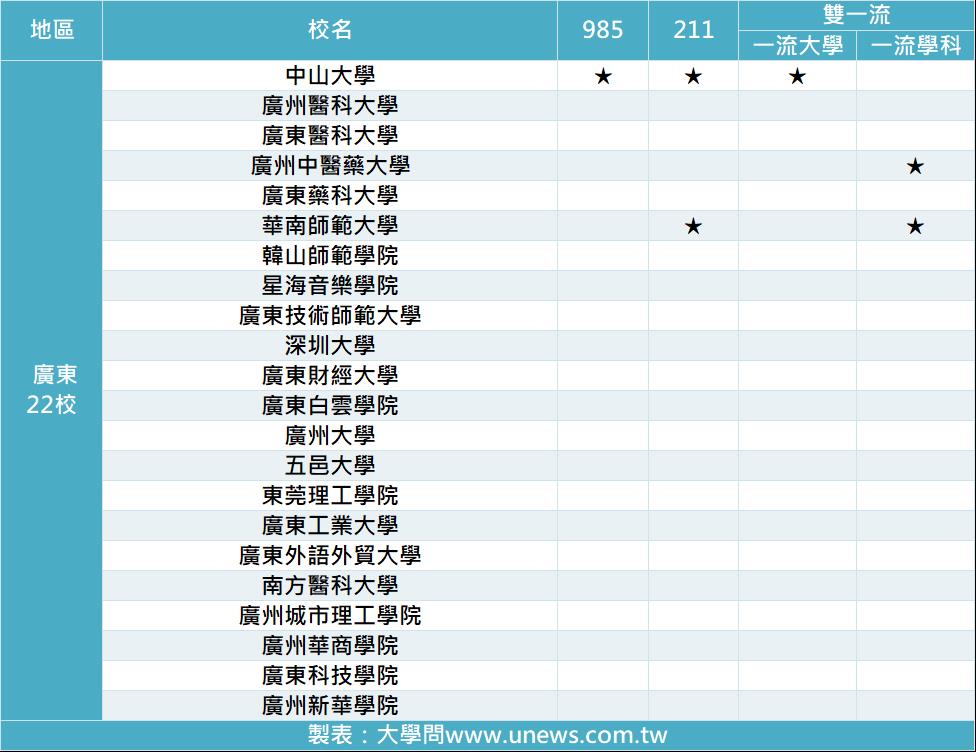Select 廣州城市理工學院 school name
976x752 pixels.
click(330, 615)
